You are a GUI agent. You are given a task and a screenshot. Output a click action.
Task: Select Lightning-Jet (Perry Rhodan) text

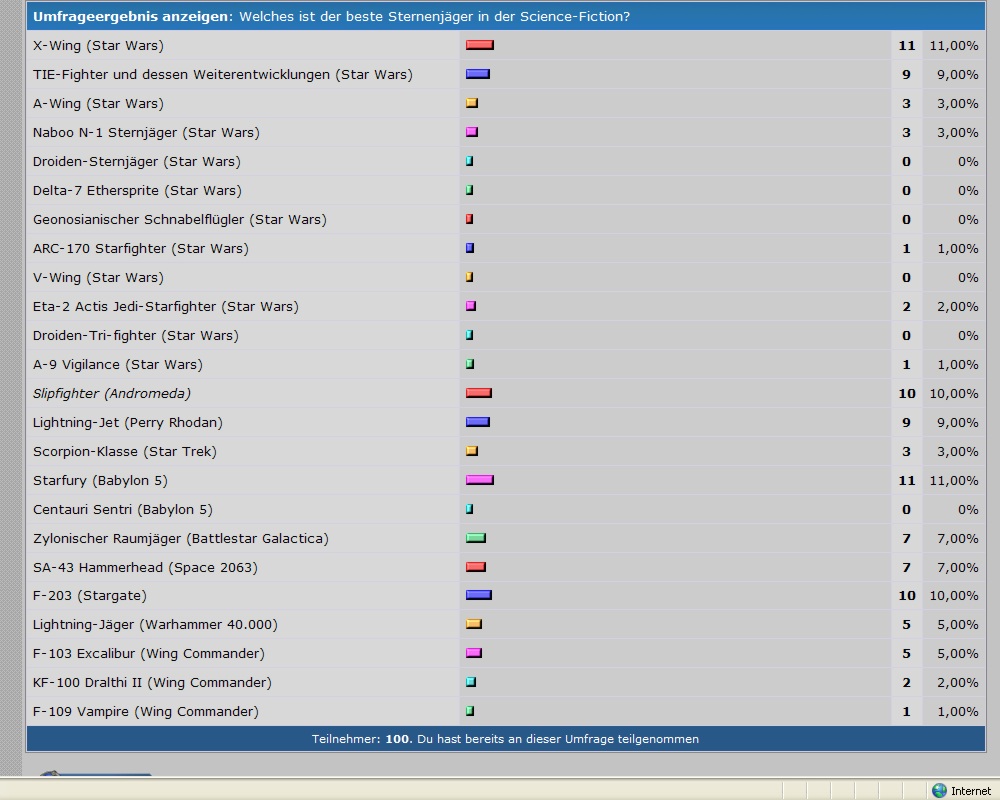(x=128, y=422)
